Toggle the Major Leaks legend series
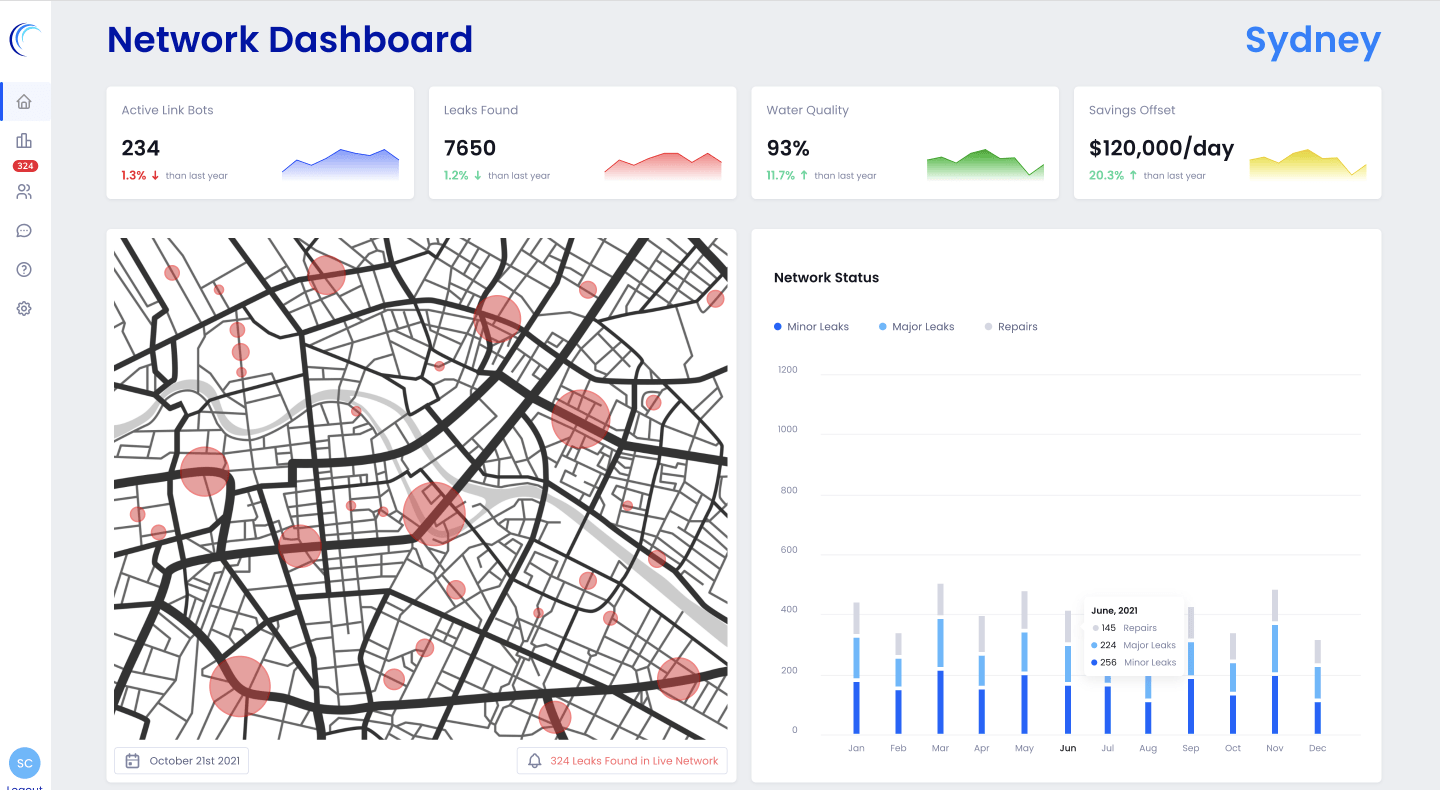Viewport: 1440px width, 790px height. [x=916, y=327]
